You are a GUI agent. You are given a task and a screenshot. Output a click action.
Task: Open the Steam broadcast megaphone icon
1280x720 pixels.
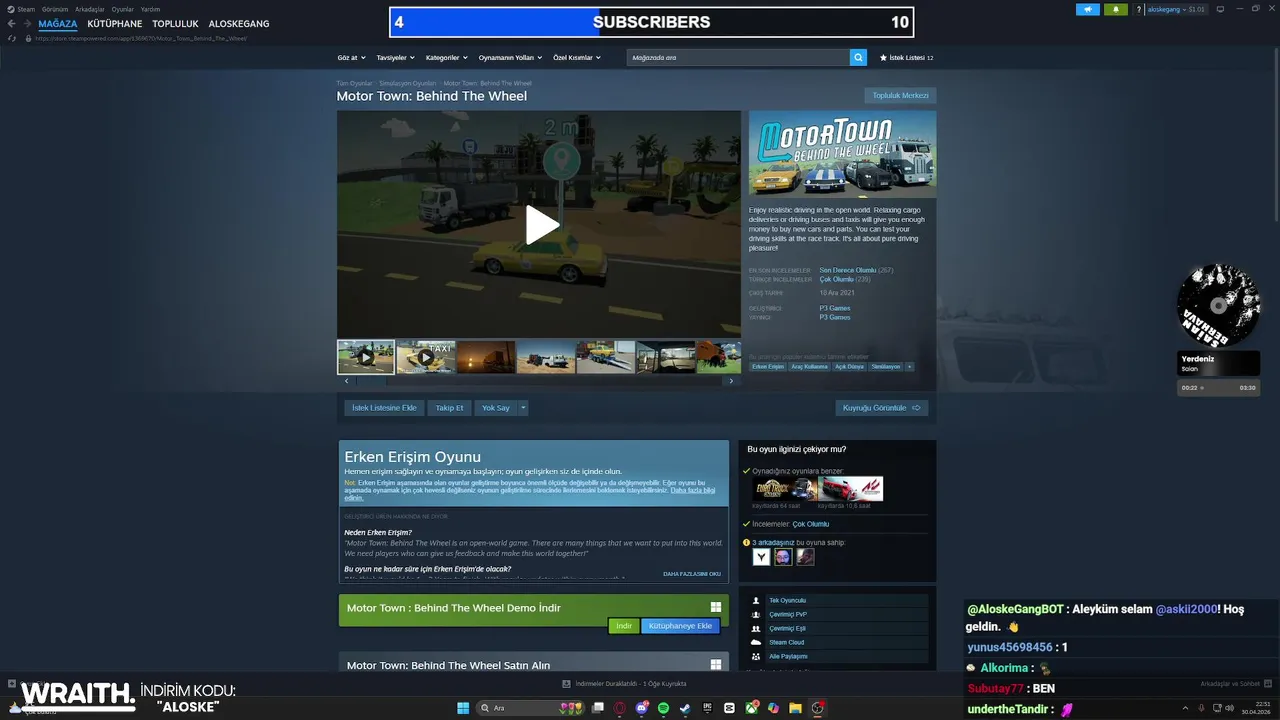click(1088, 9)
